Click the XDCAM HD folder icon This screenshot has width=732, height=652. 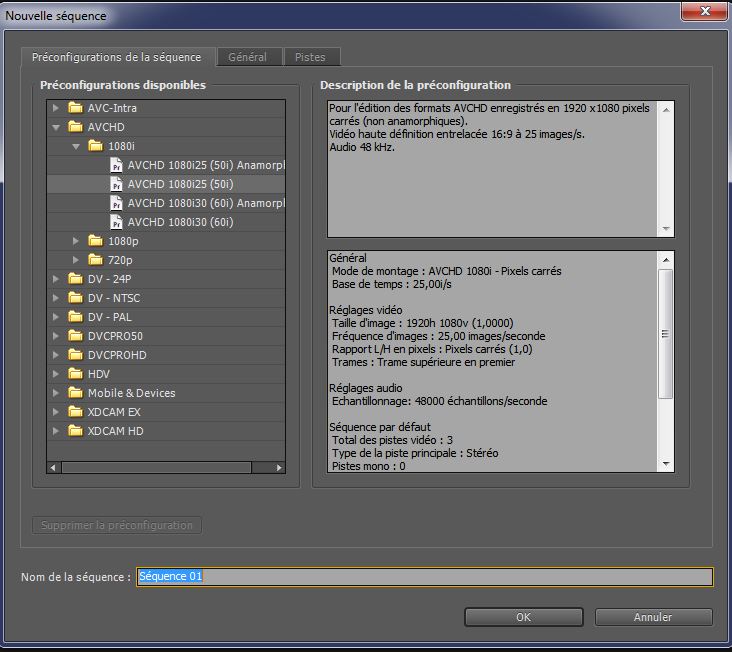(x=75, y=431)
